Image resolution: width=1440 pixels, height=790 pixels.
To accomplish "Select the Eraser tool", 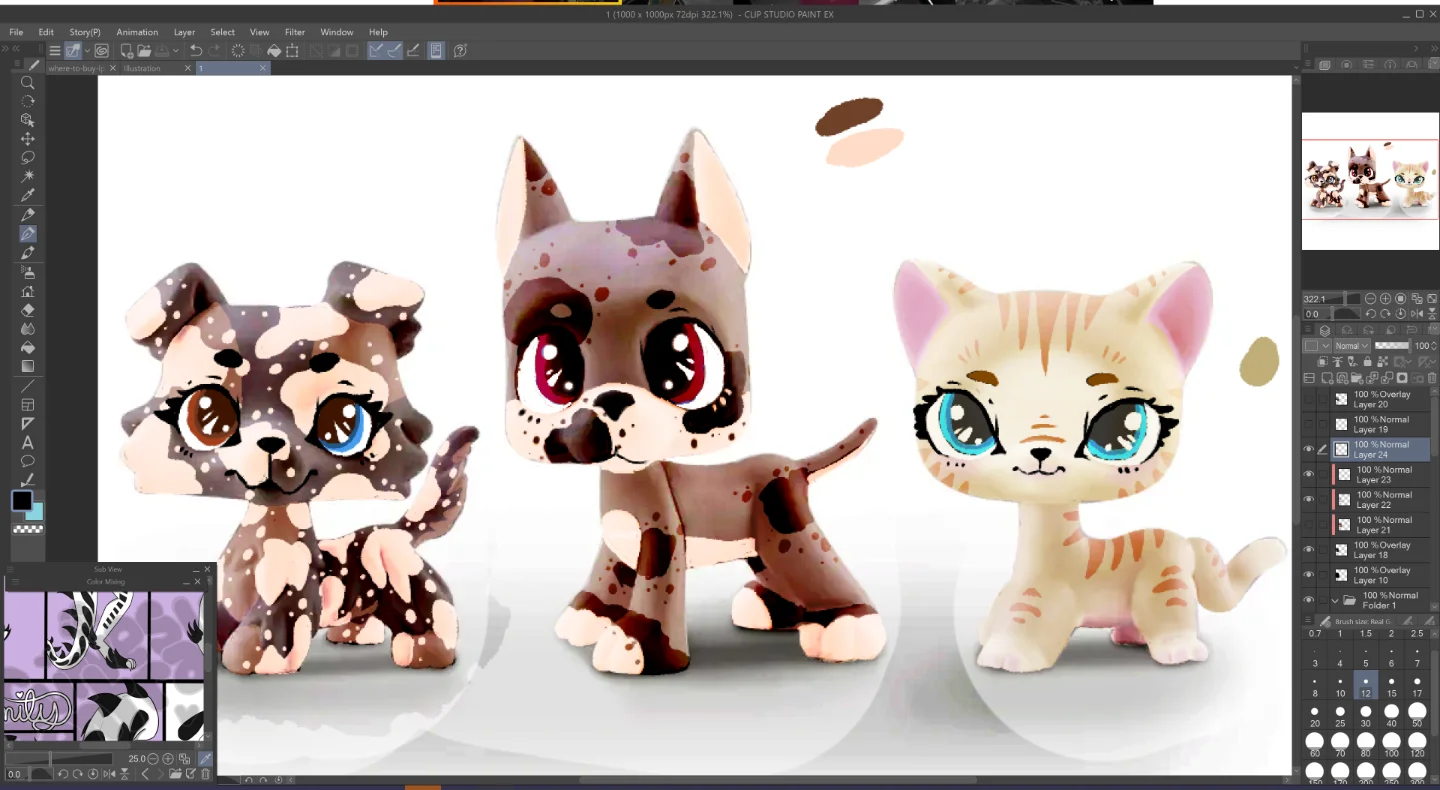I will [x=28, y=310].
